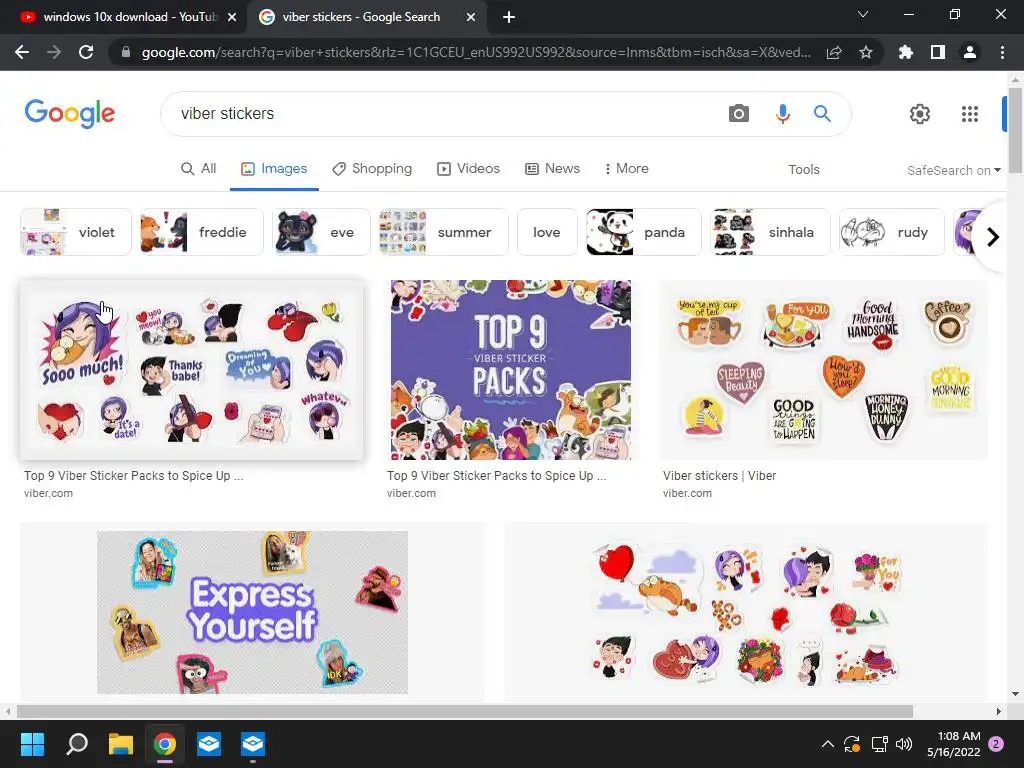Filter images by the rudy chip
This screenshot has height=768, width=1024.
tap(891, 232)
